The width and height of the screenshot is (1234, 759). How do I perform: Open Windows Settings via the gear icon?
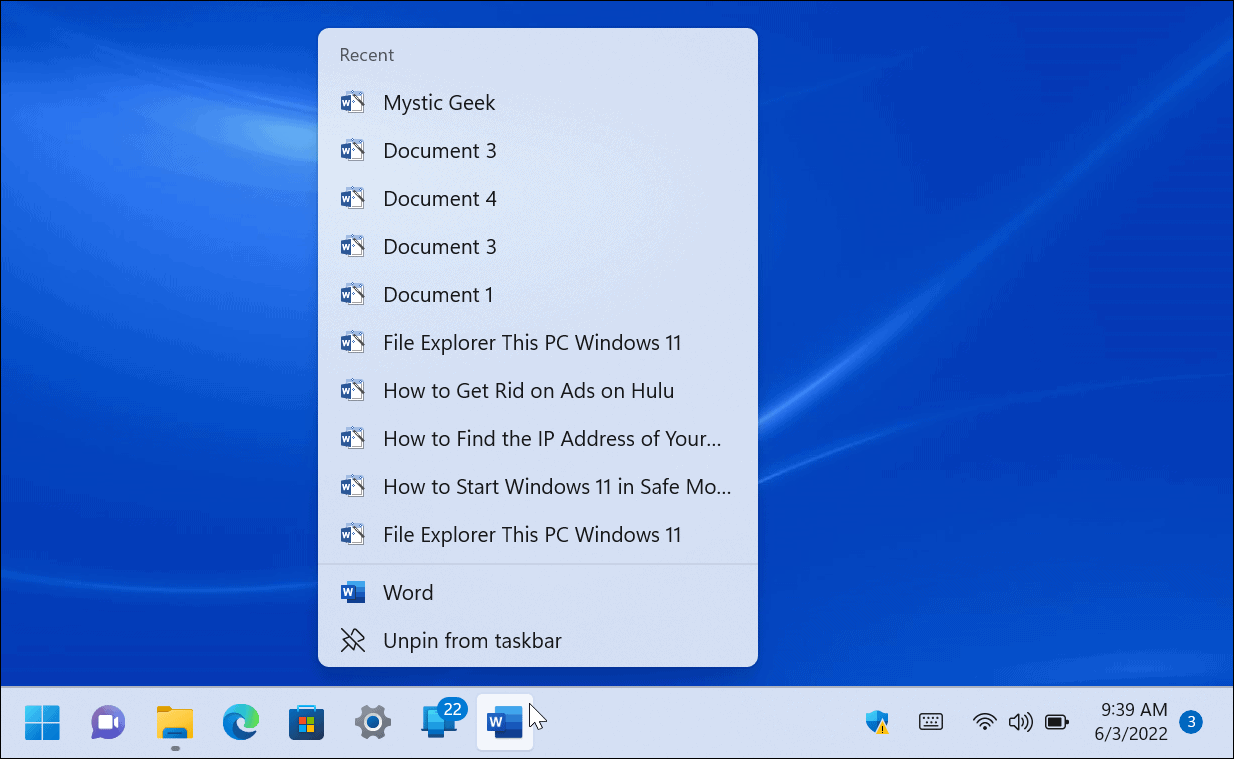(x=372, y=722)
